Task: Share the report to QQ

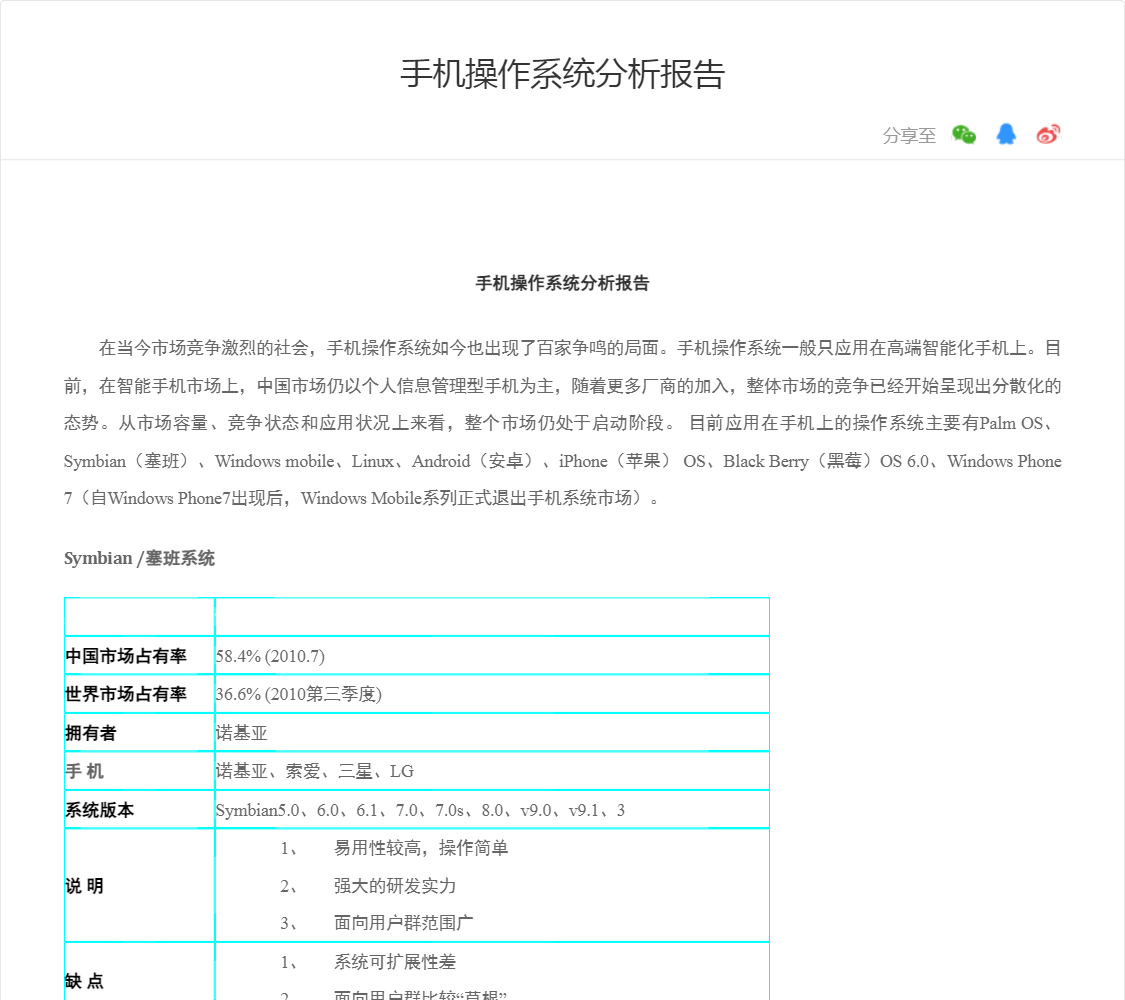Action: (1006, 134)
